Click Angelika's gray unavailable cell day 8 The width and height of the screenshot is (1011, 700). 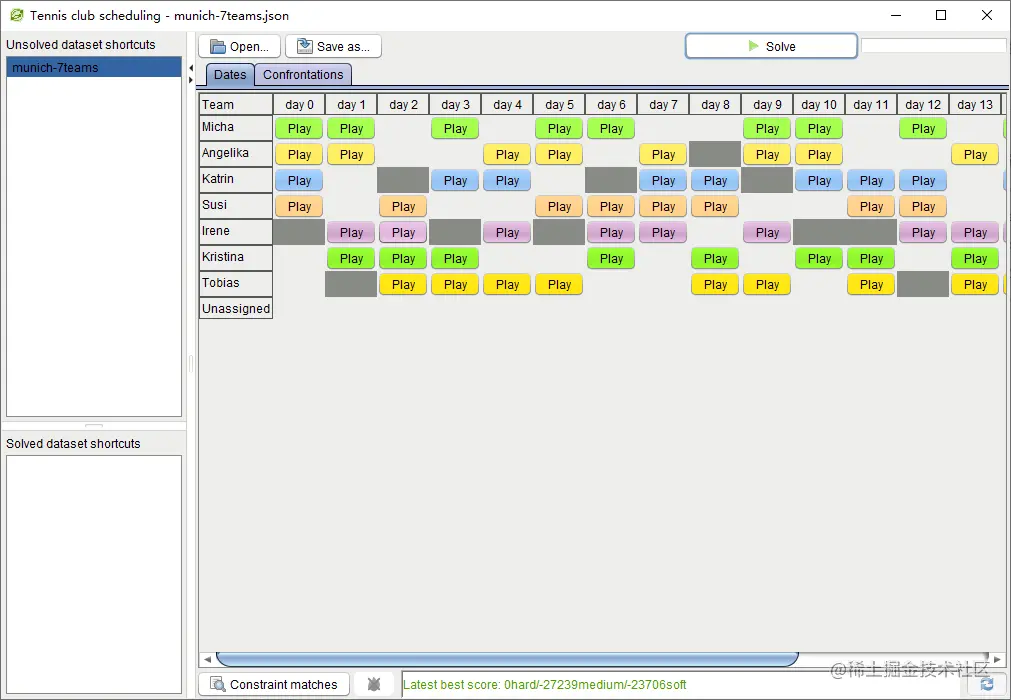coord(715,155)
